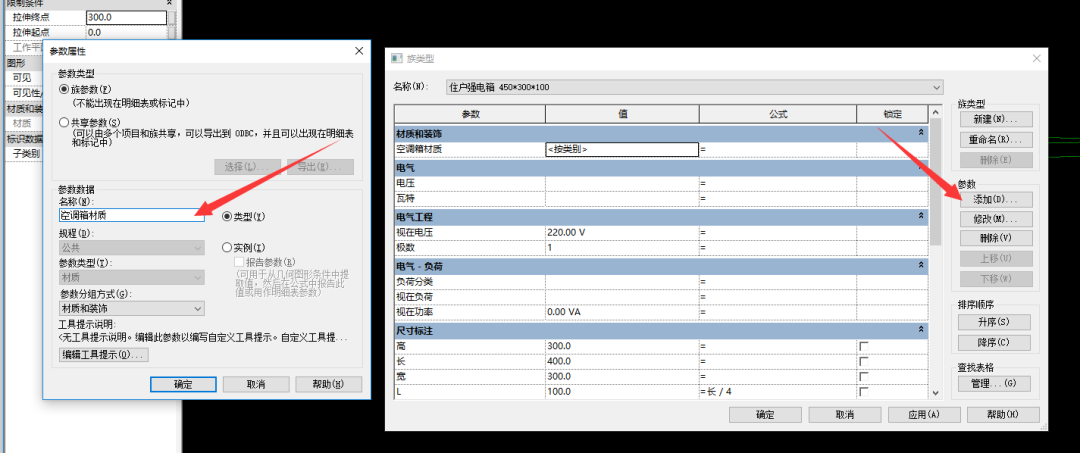The width and height of the screenshot is (1080, 453).
Task: Toggle the lock checkbox for 宽
Action: [864, 377]
